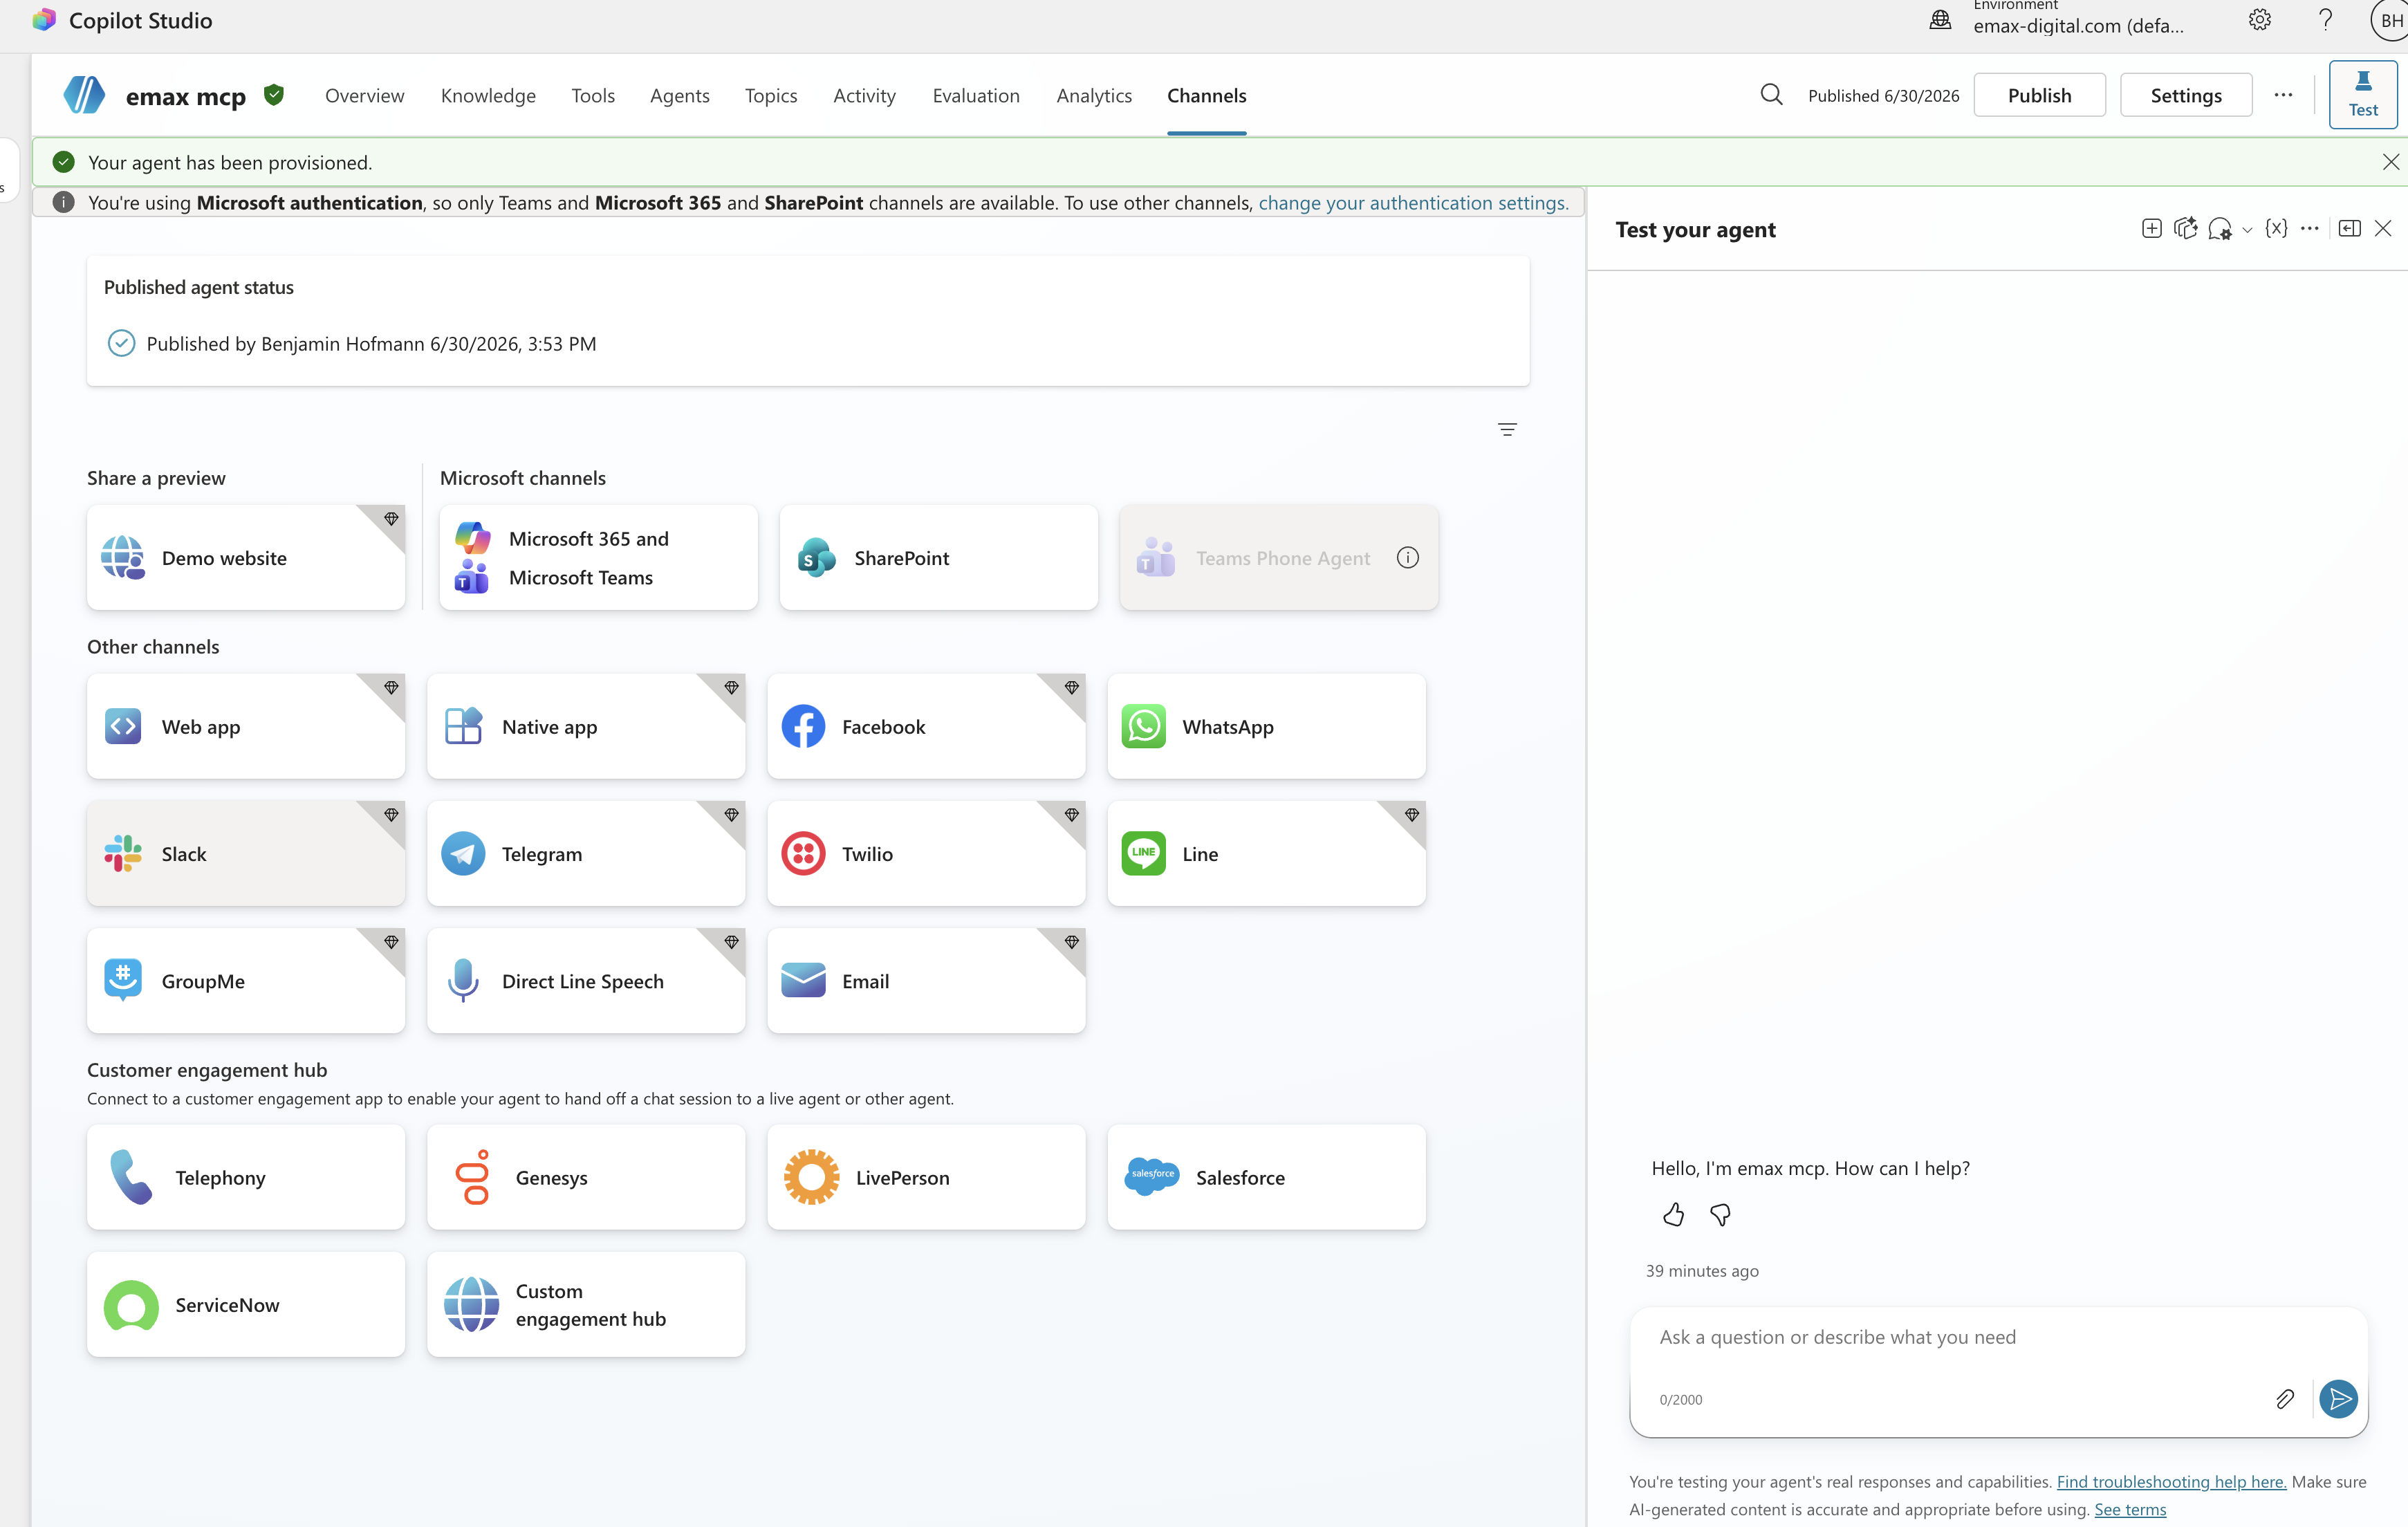Open the sparkle stacked-pages icon in test pane
This screenshot has height=1527, width=2408.
pos(2185,229)
